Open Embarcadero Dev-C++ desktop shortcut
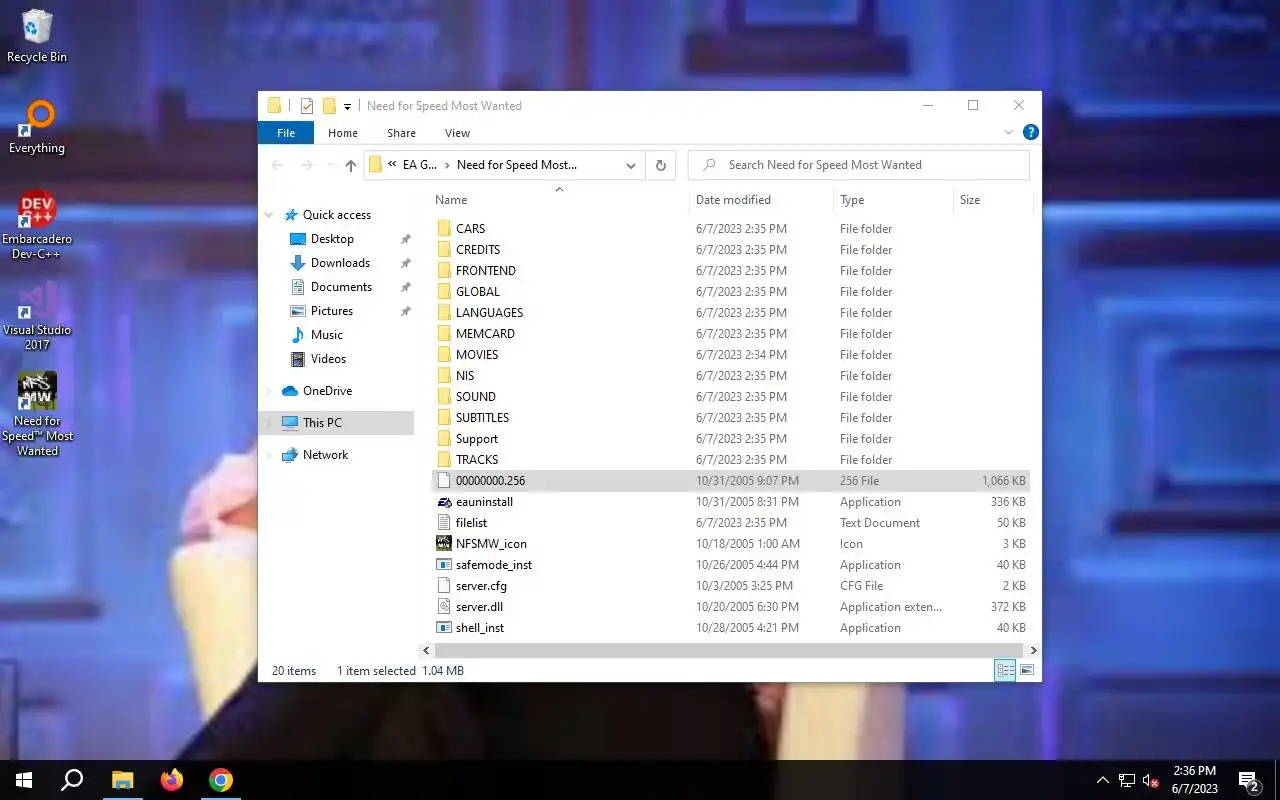Image resolution: width=1280 pixels, height=800 pixels. pyautogui.click(x=37, y=225)
